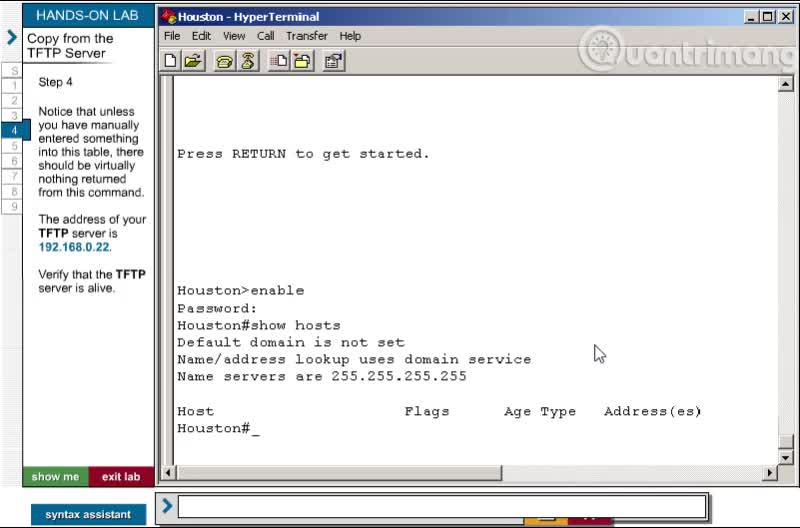This screenshot has height=528, width=800.
Task: Open the syntax assistant
Action: (88, 514)
